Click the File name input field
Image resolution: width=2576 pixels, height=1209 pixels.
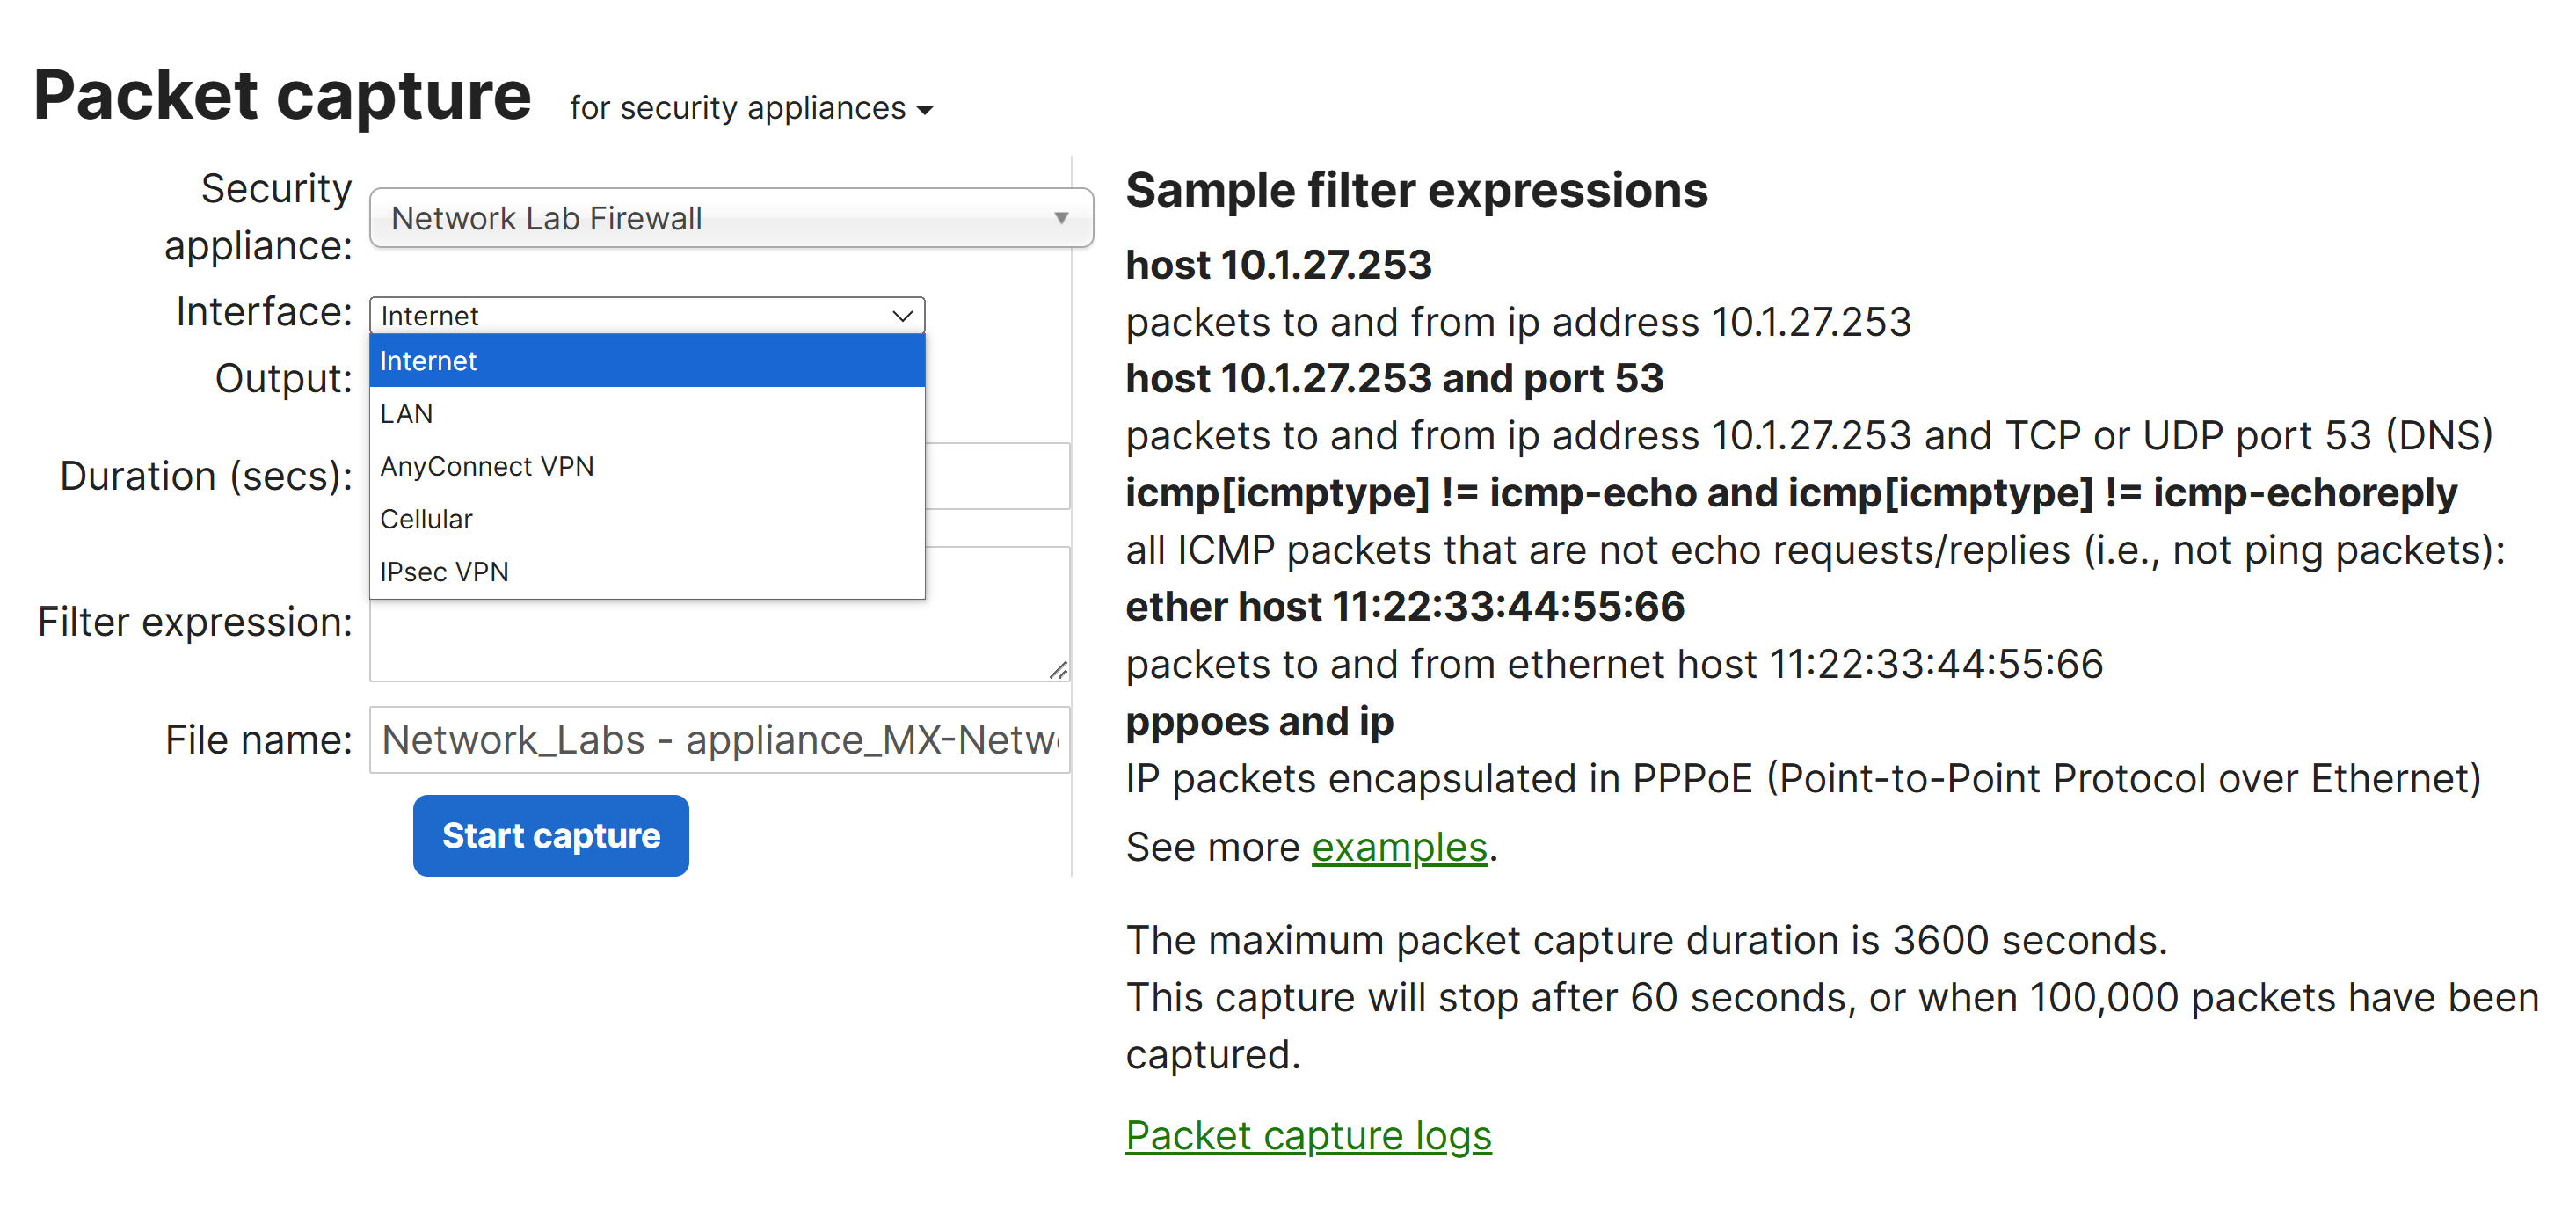coord(719,740)
